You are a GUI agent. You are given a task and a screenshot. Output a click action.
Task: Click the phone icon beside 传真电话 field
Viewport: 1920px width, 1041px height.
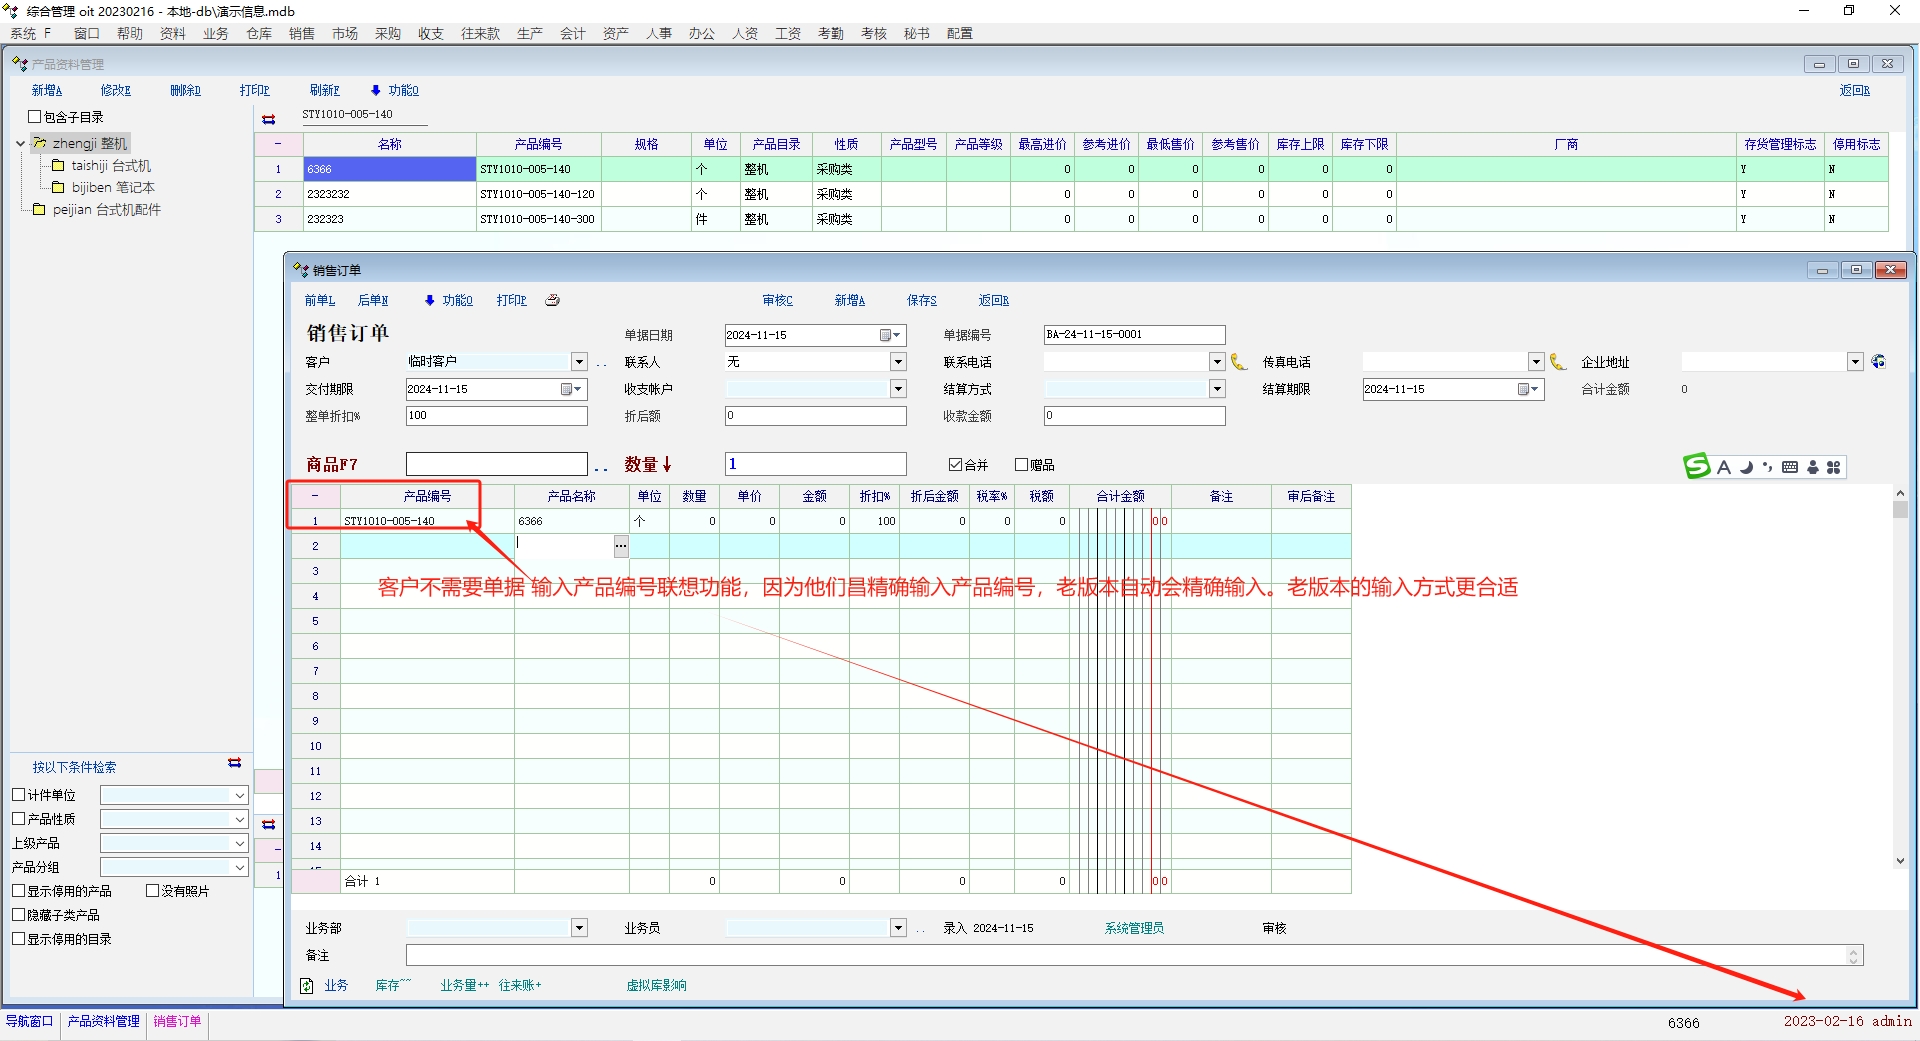(1558, 362)
